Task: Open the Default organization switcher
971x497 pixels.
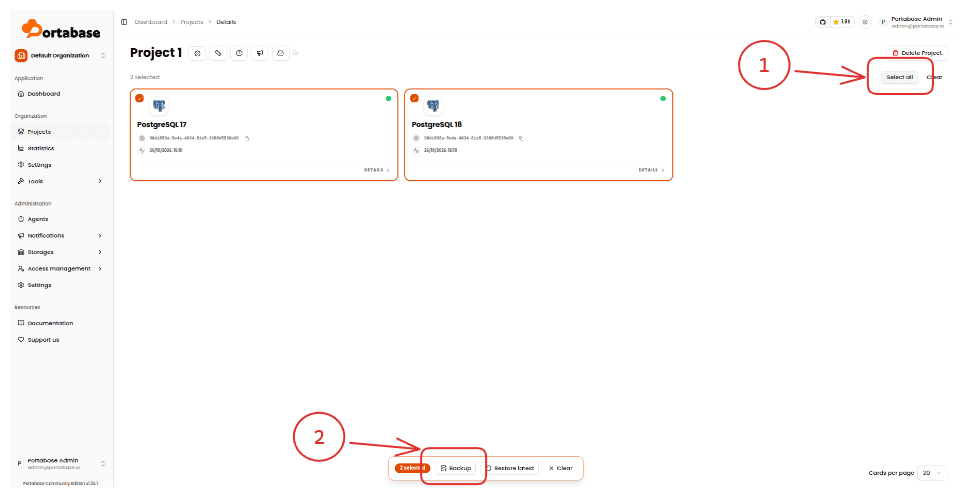Action: [x=60, y=56]
